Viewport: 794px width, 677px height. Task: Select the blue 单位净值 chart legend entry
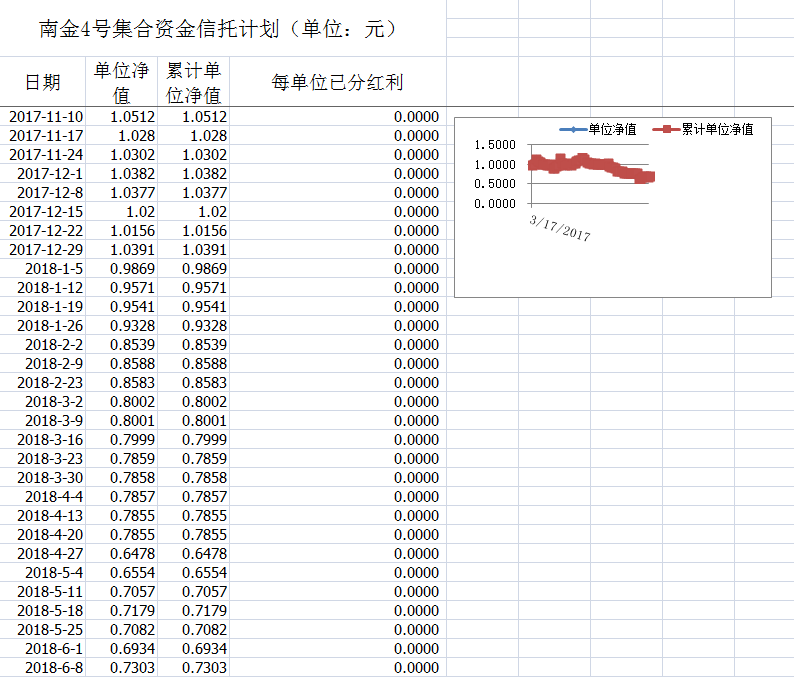tap(598, 129)
